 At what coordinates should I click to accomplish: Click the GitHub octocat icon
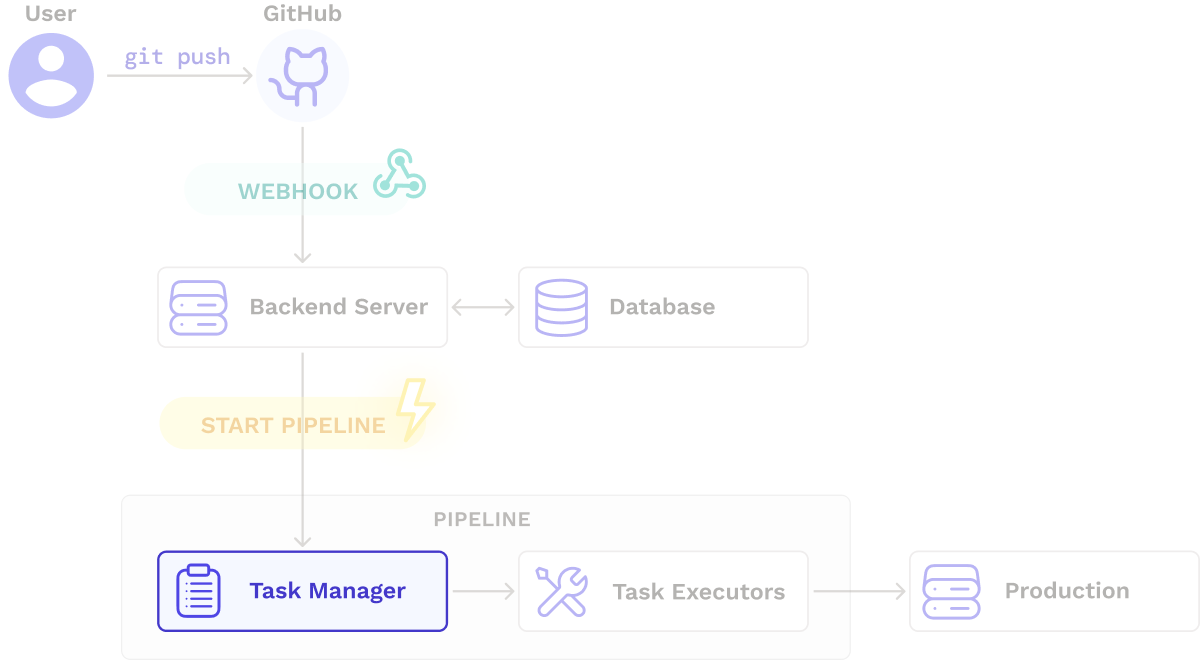pyautogui.click(x=302, y=75)
